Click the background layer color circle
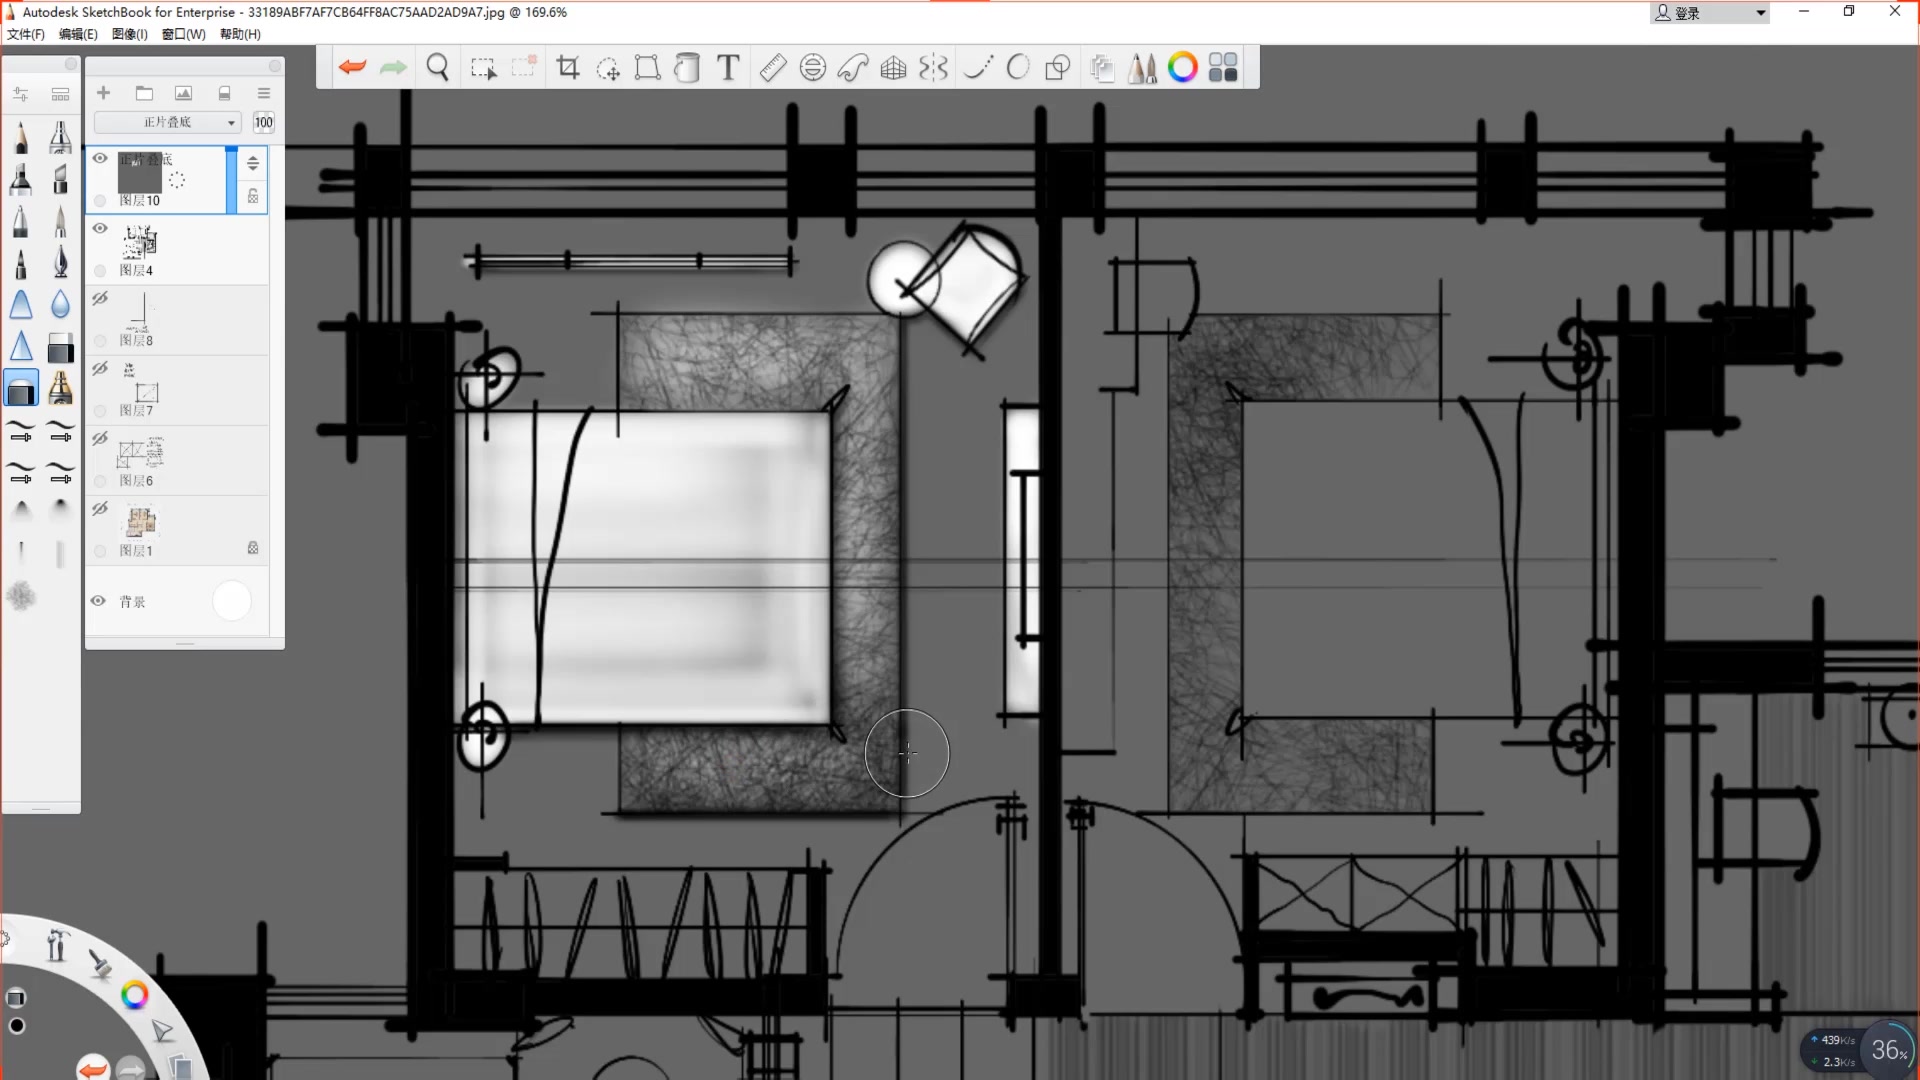 pos(232,601)
